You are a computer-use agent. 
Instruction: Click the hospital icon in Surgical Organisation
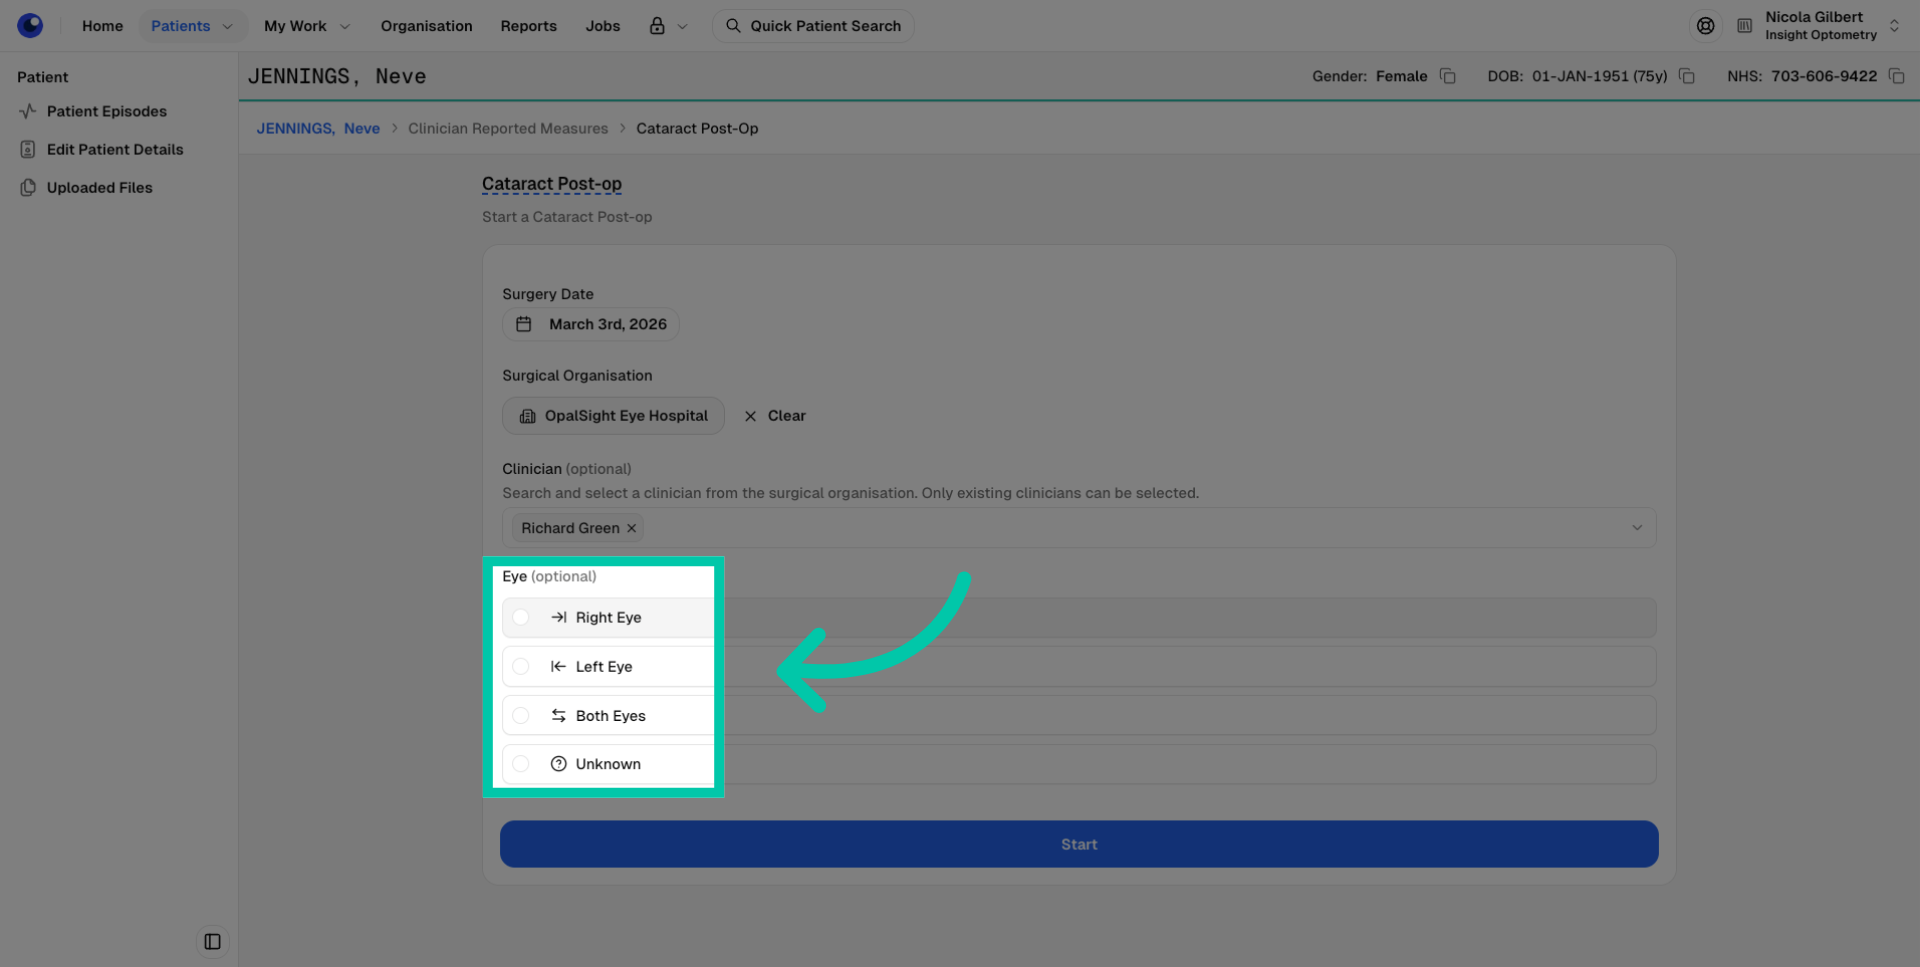[x=527, y=416]
